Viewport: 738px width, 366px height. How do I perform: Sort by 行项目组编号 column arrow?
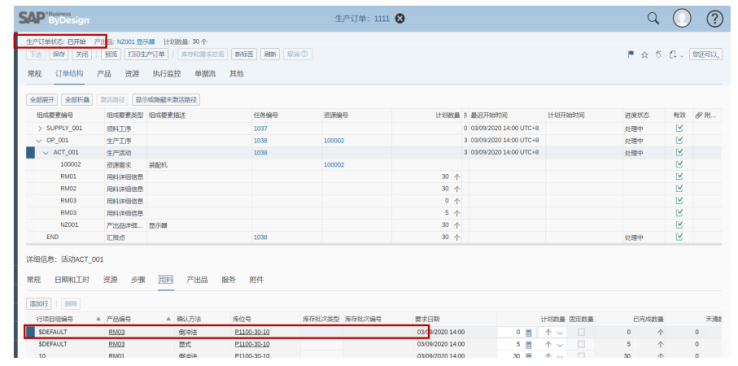pyautogui.click(x=99, y=319)
